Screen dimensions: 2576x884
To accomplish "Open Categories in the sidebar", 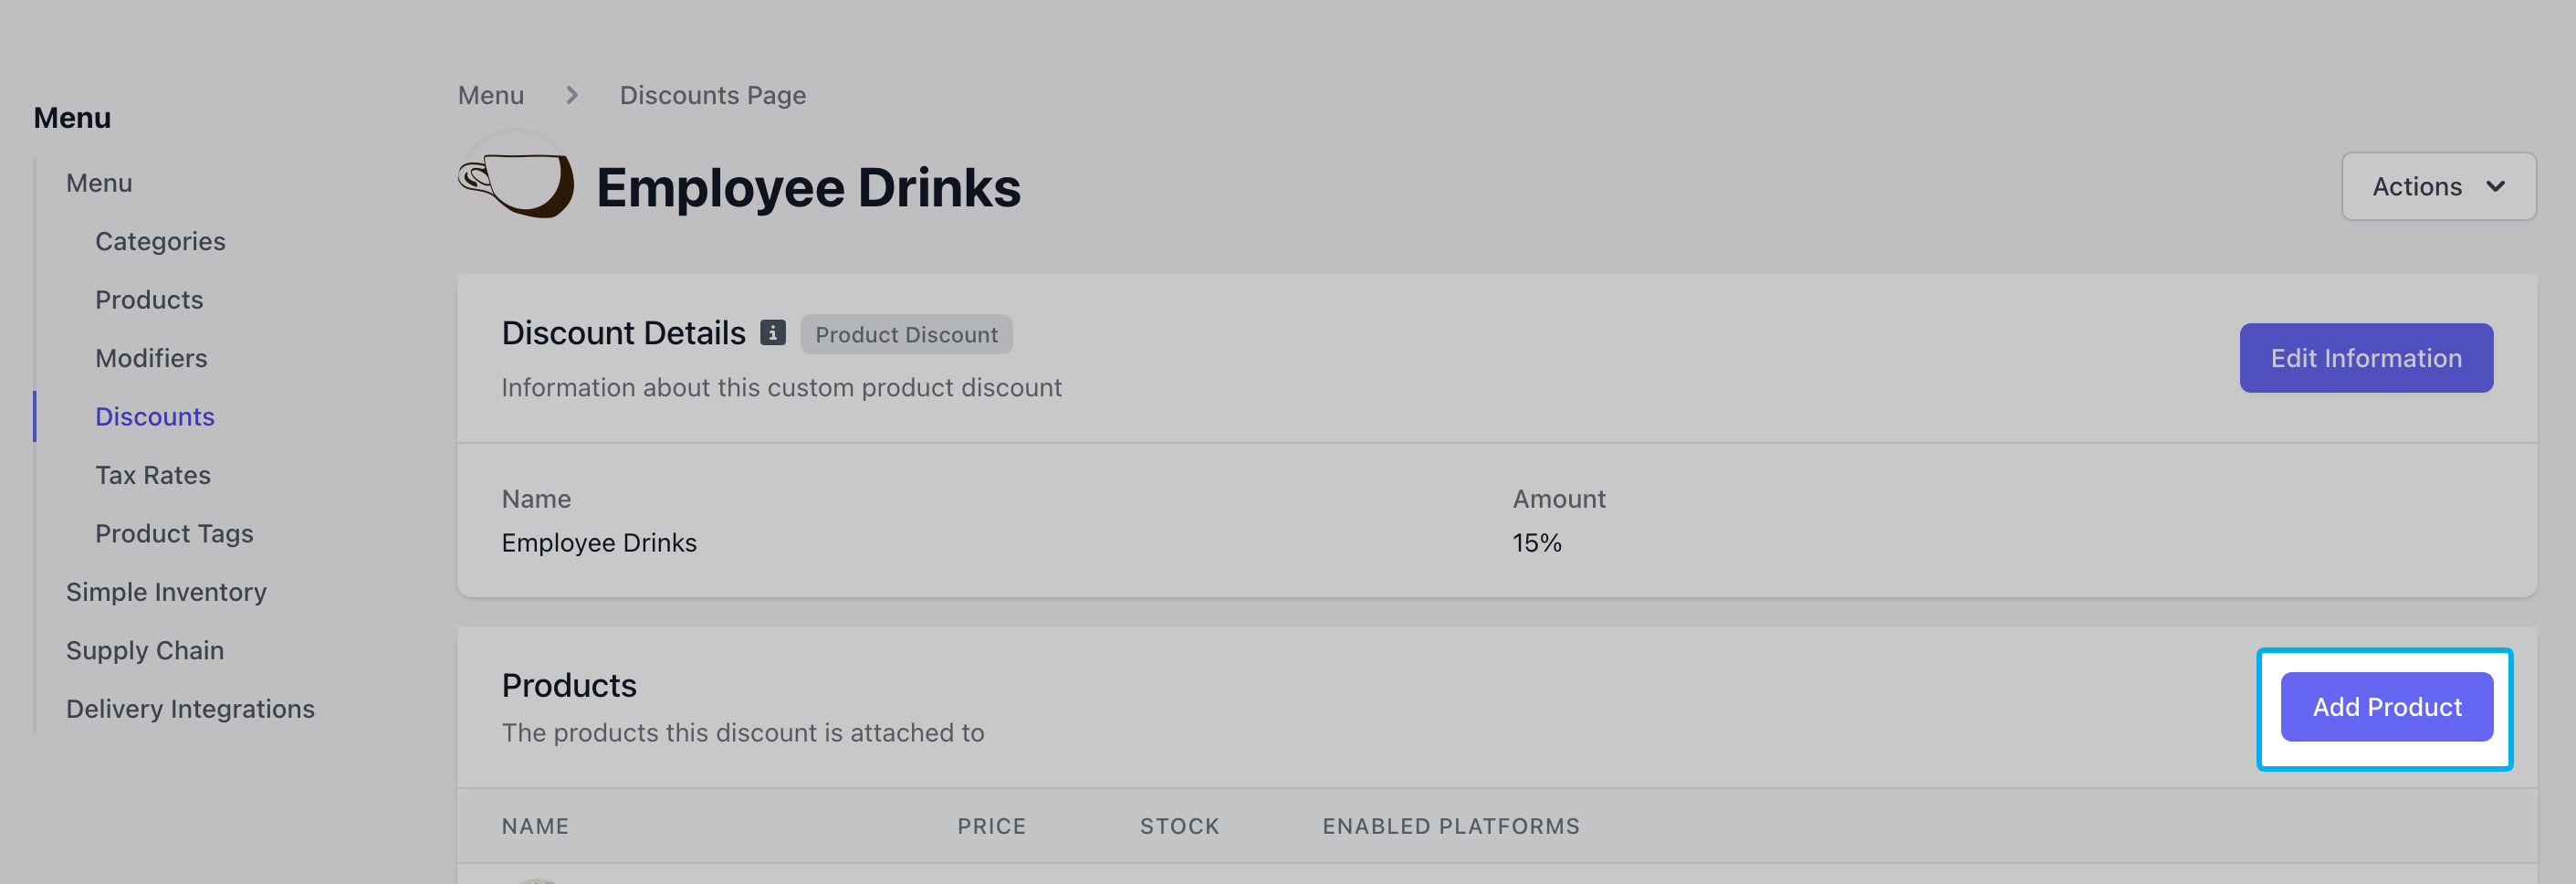I will point(160,242).
